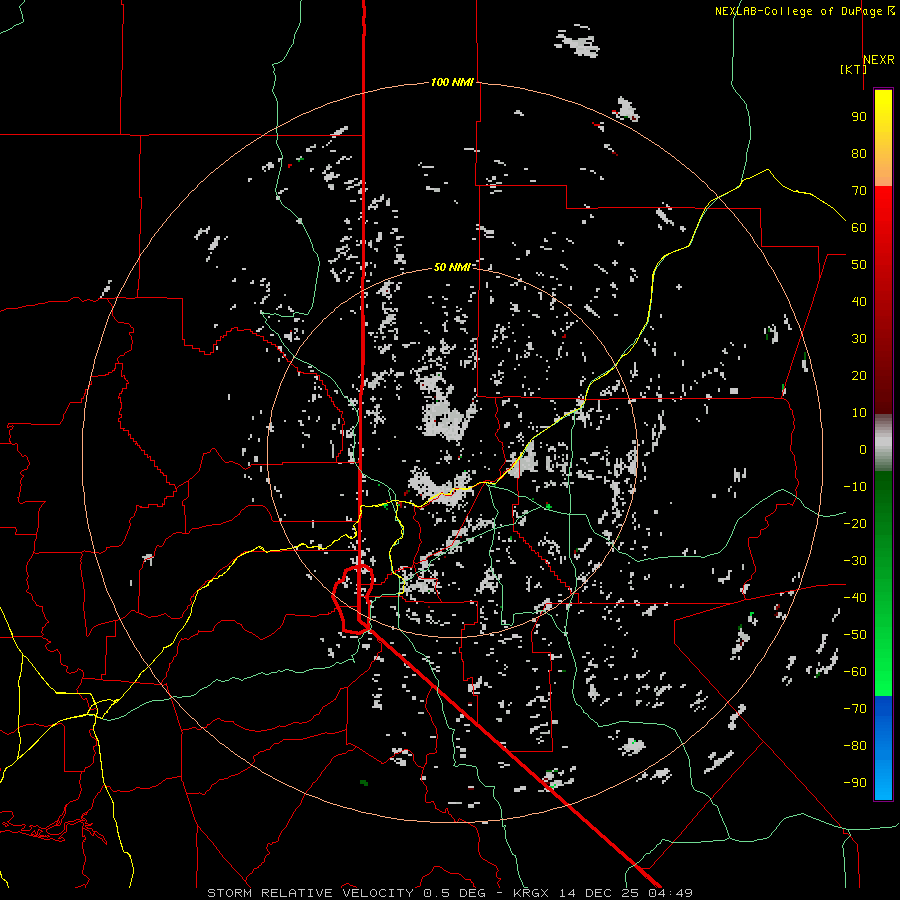The width and height of the screenshot is (900, 900).
Task: Click the 70 value on velocity scale
Action: 859,191
